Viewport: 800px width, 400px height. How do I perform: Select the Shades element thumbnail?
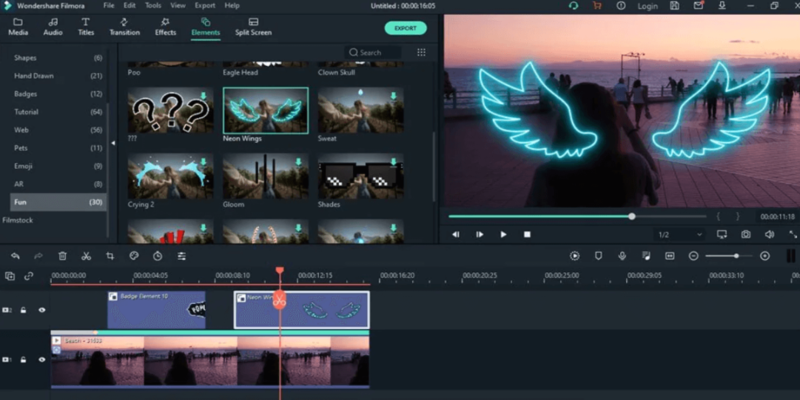(x=361, y=177)
